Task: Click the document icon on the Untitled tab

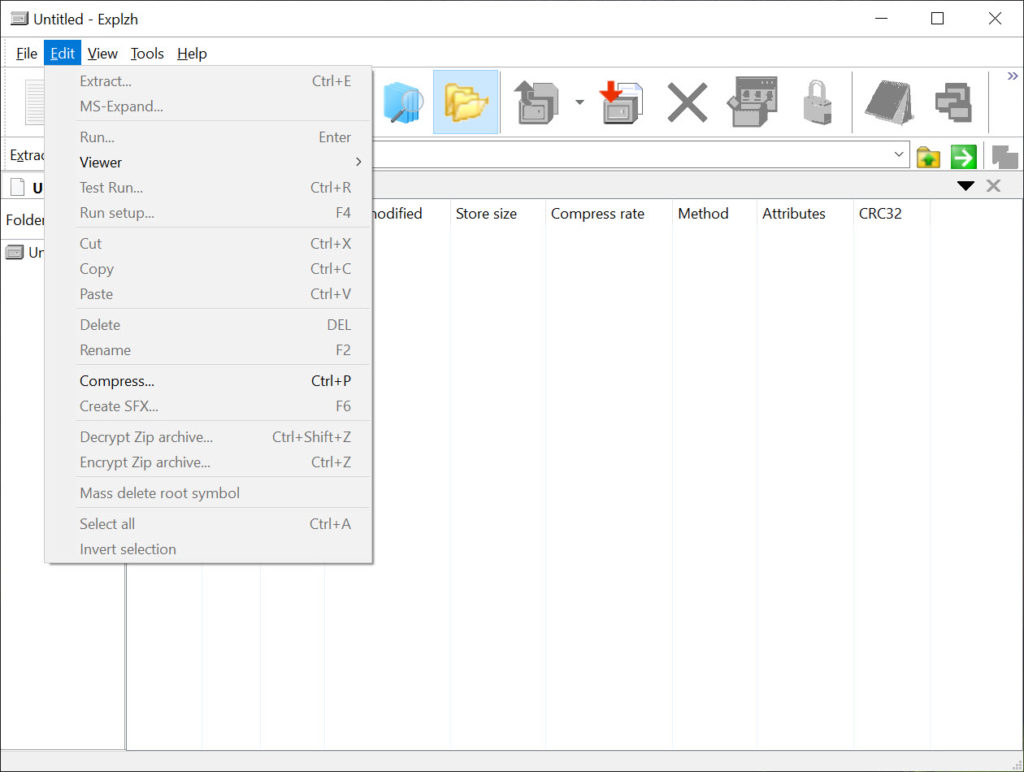Action: point(18,187)
